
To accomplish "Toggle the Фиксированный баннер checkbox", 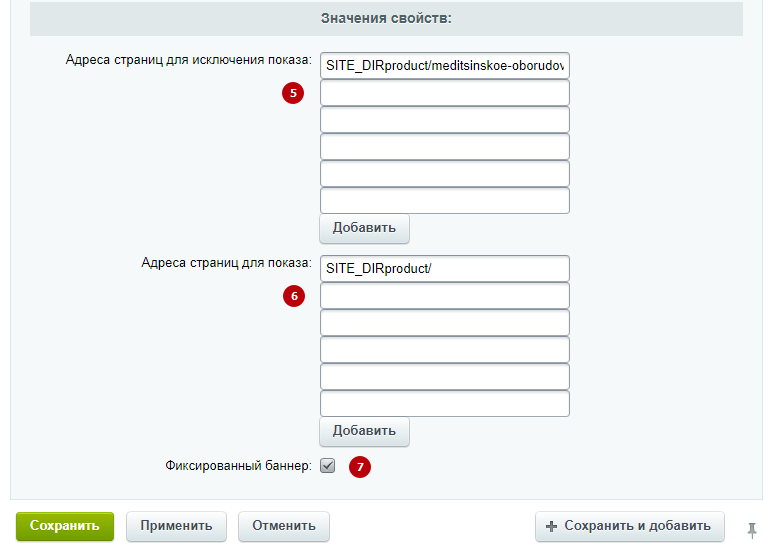I will pyautogui.click(x=327, y=465).
